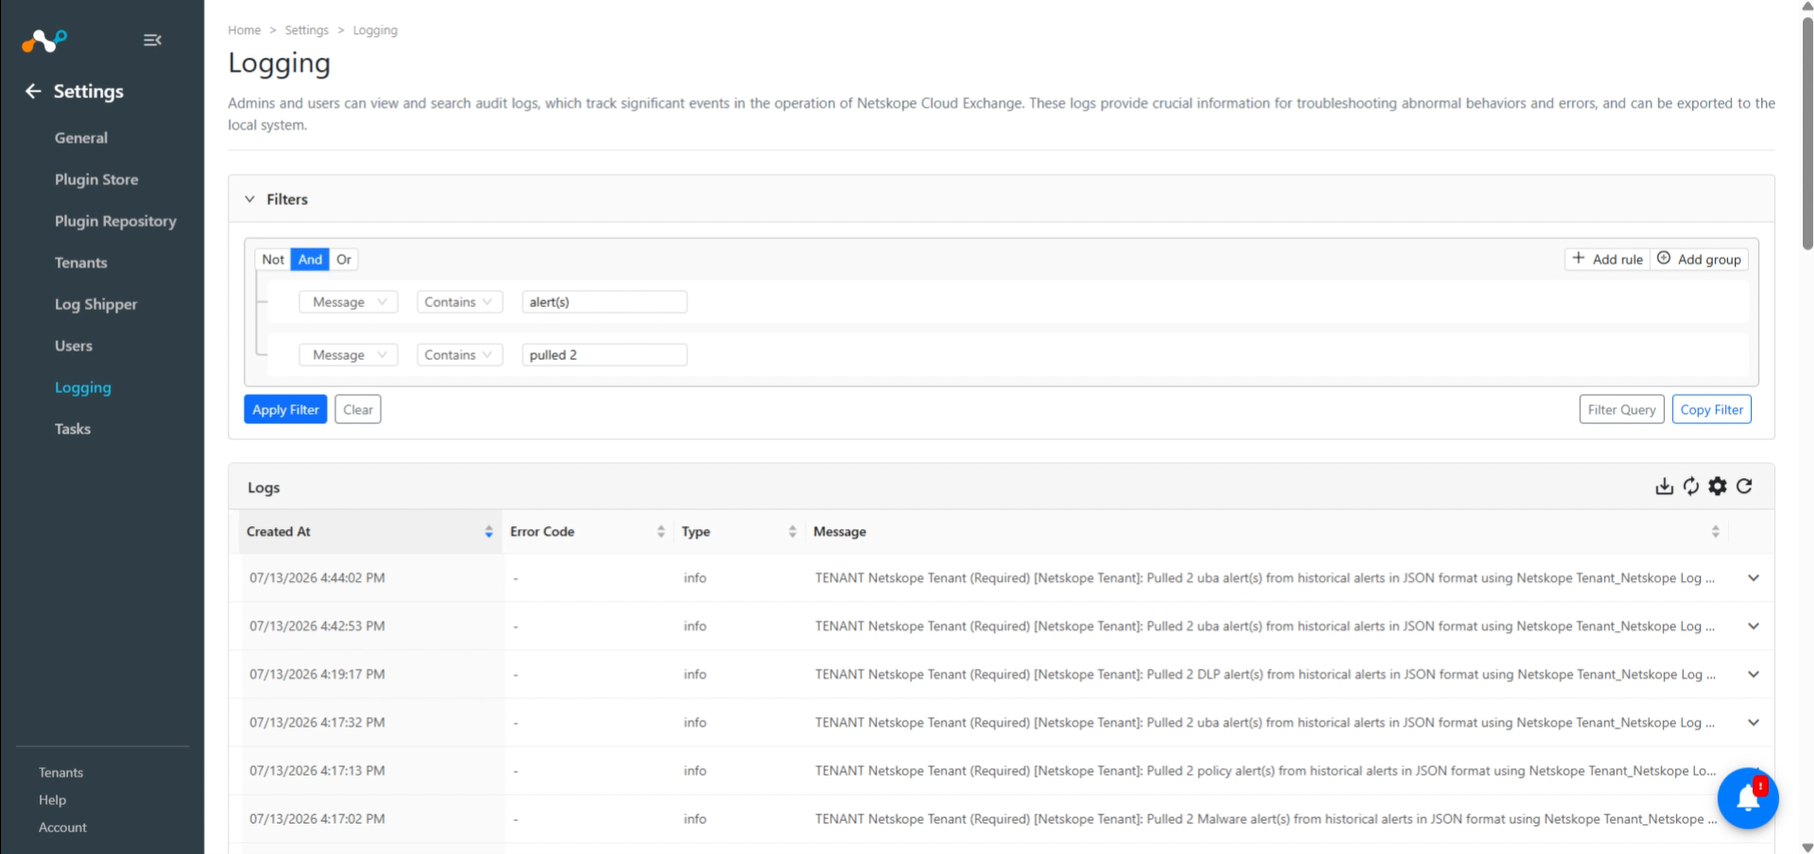Go to Tenants under Settings sidebar

81,263
